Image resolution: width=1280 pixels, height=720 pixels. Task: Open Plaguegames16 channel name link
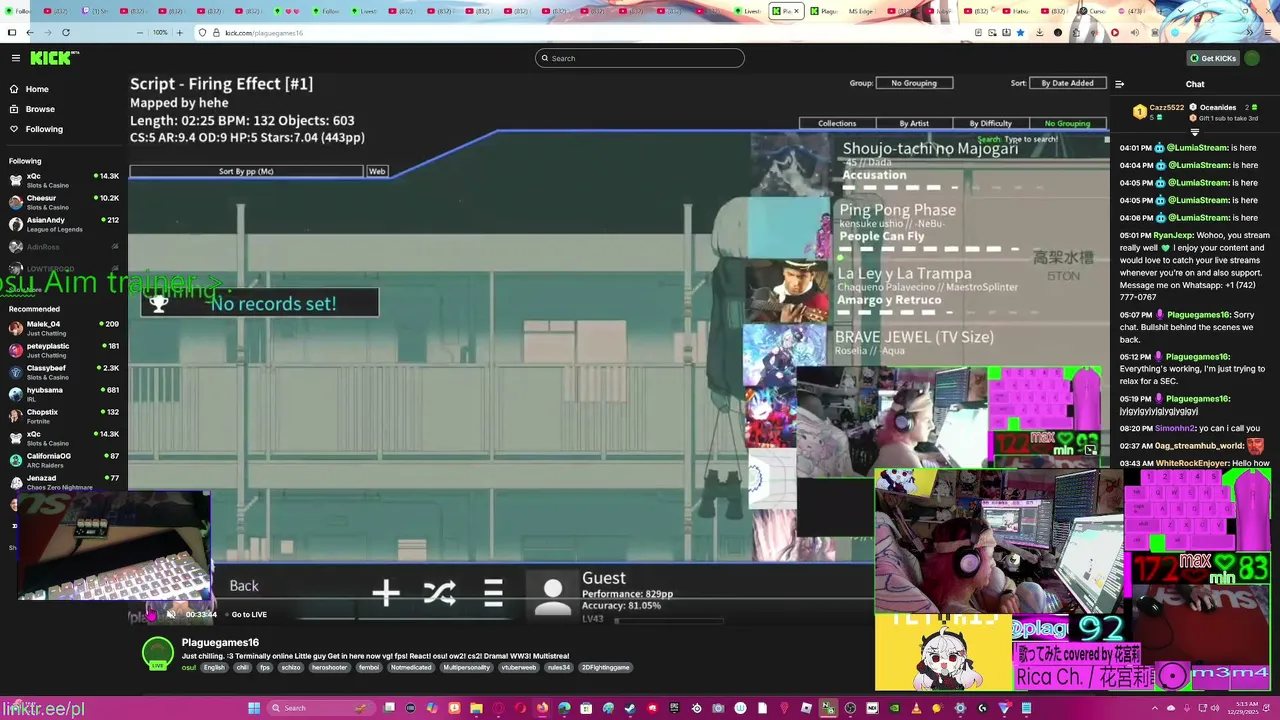click(x=220, y=643)
